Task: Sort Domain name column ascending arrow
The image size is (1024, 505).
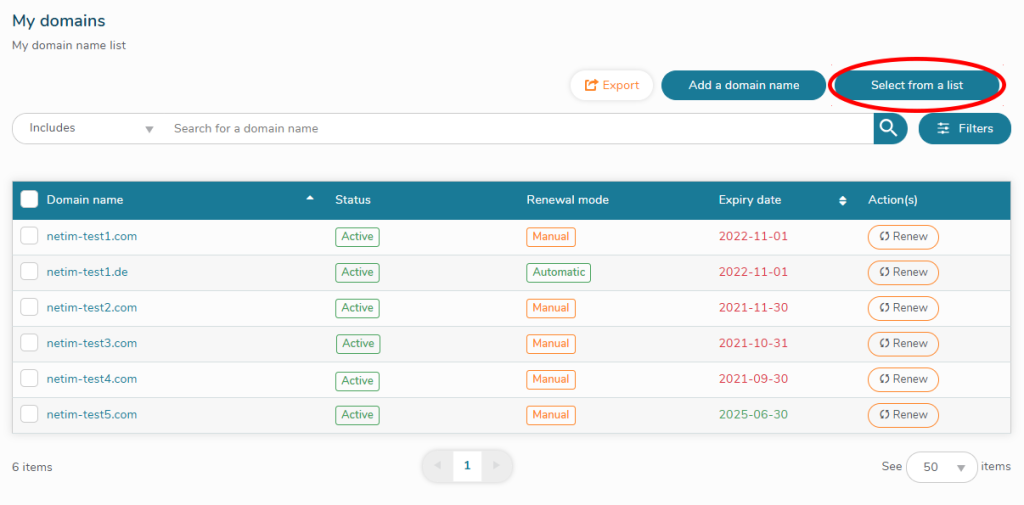Action: 309,199
